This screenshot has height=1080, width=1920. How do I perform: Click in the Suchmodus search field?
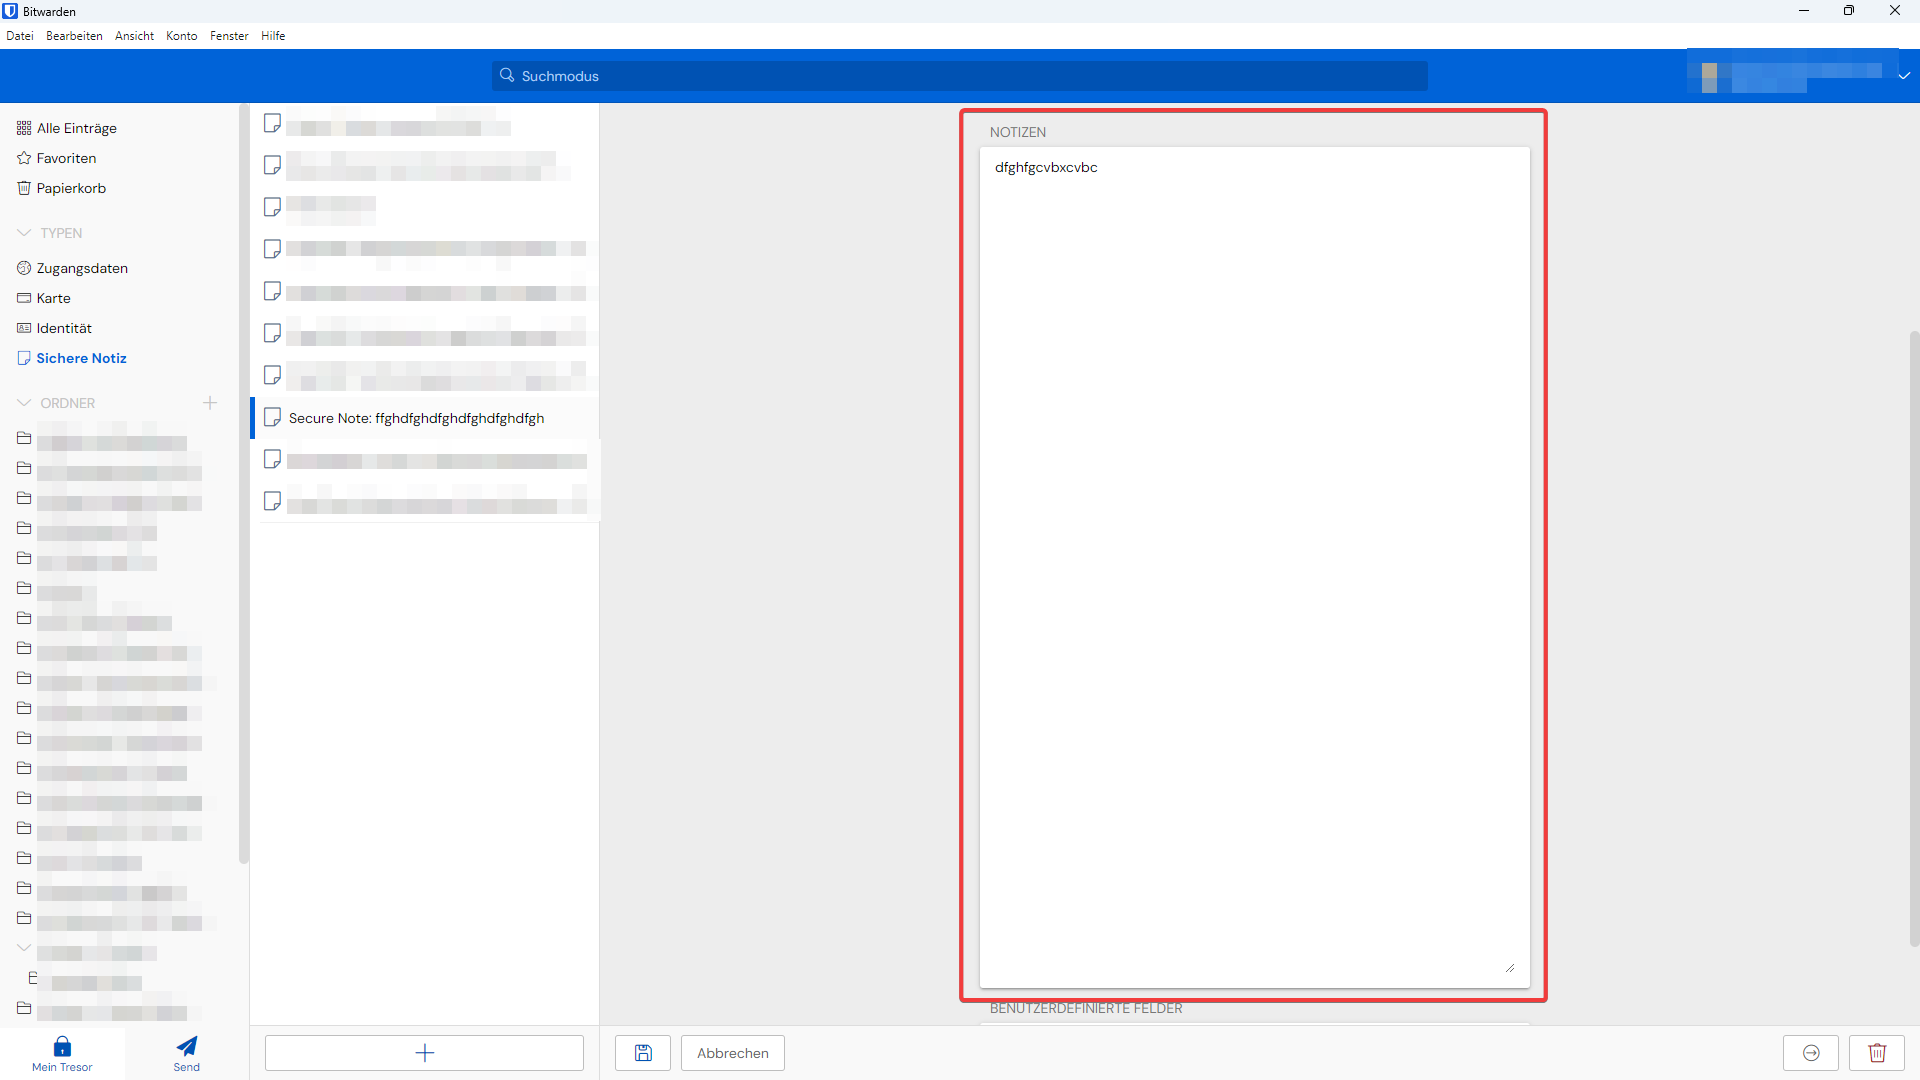coord(960,76)
